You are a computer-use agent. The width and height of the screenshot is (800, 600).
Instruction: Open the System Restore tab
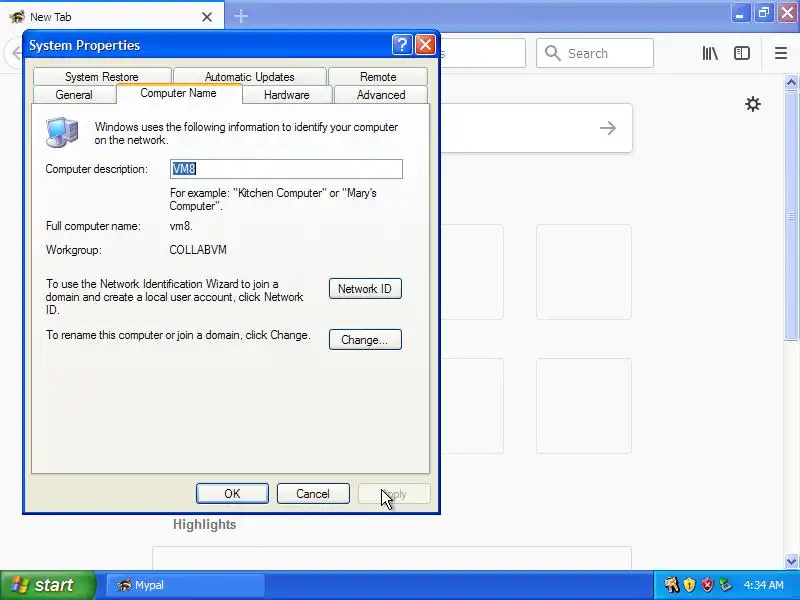coord(102,77)
